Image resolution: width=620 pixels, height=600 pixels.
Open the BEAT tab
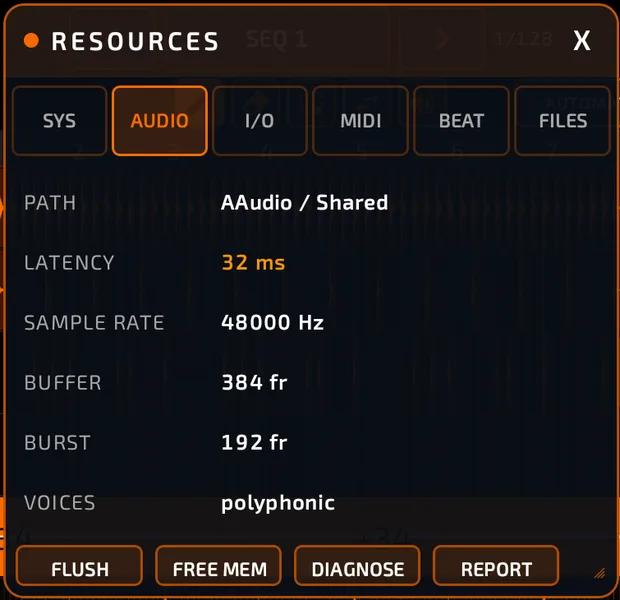point(461,121)
